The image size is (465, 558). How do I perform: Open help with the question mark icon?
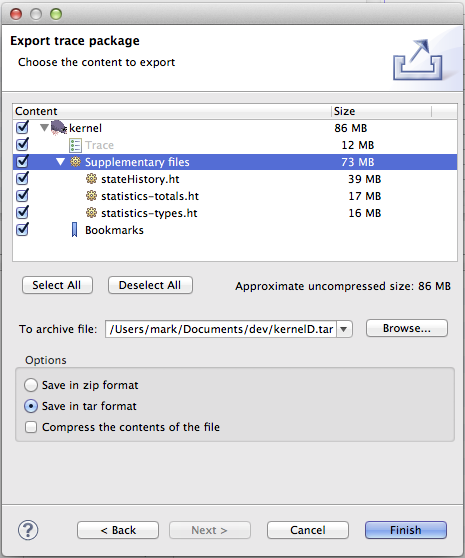(x=28, y=530)
